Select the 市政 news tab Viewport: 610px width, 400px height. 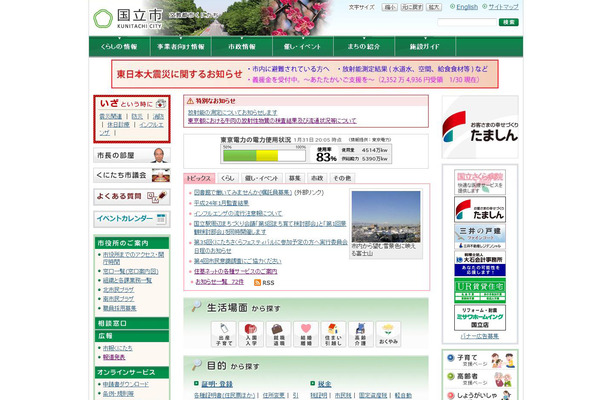317,178
